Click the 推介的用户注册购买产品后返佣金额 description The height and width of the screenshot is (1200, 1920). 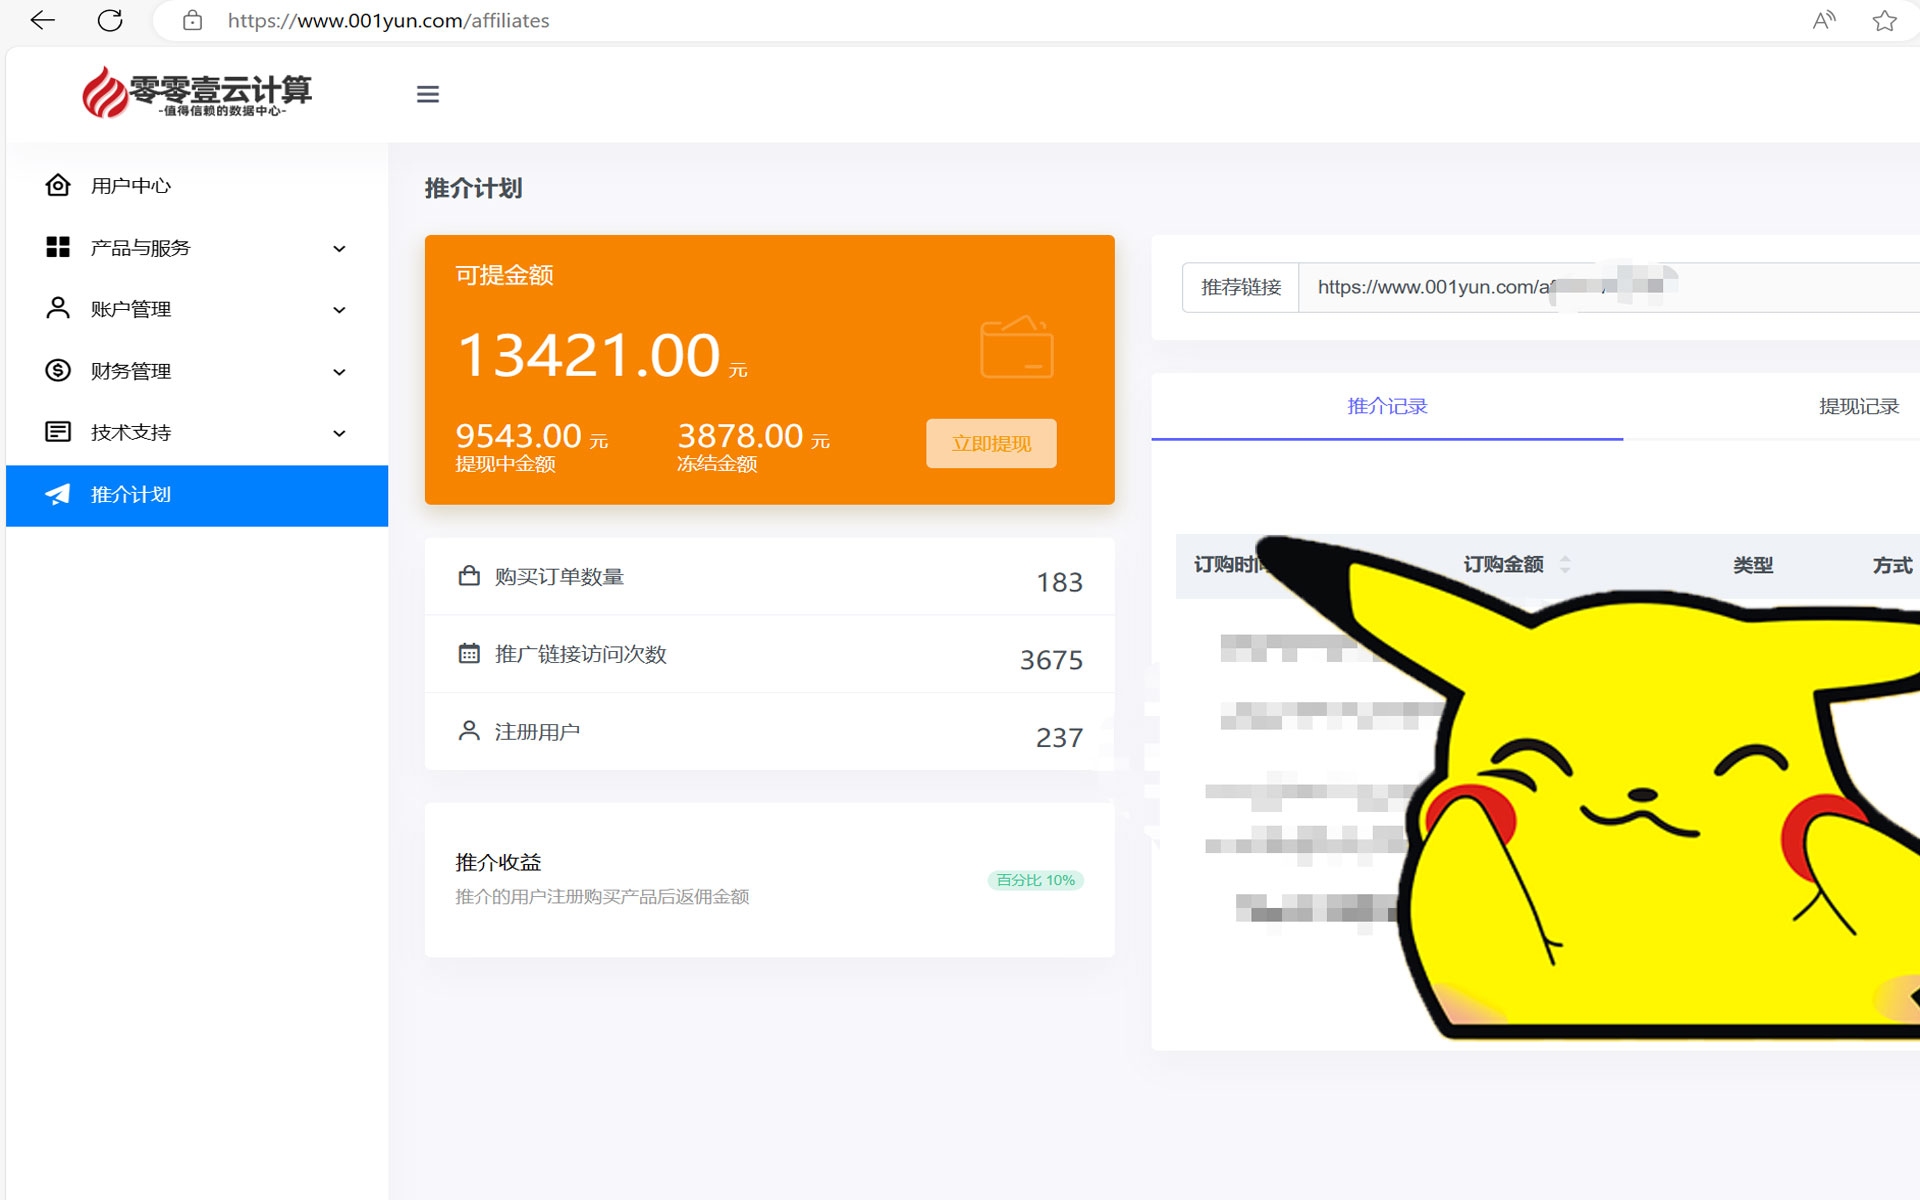pos(602,897)
